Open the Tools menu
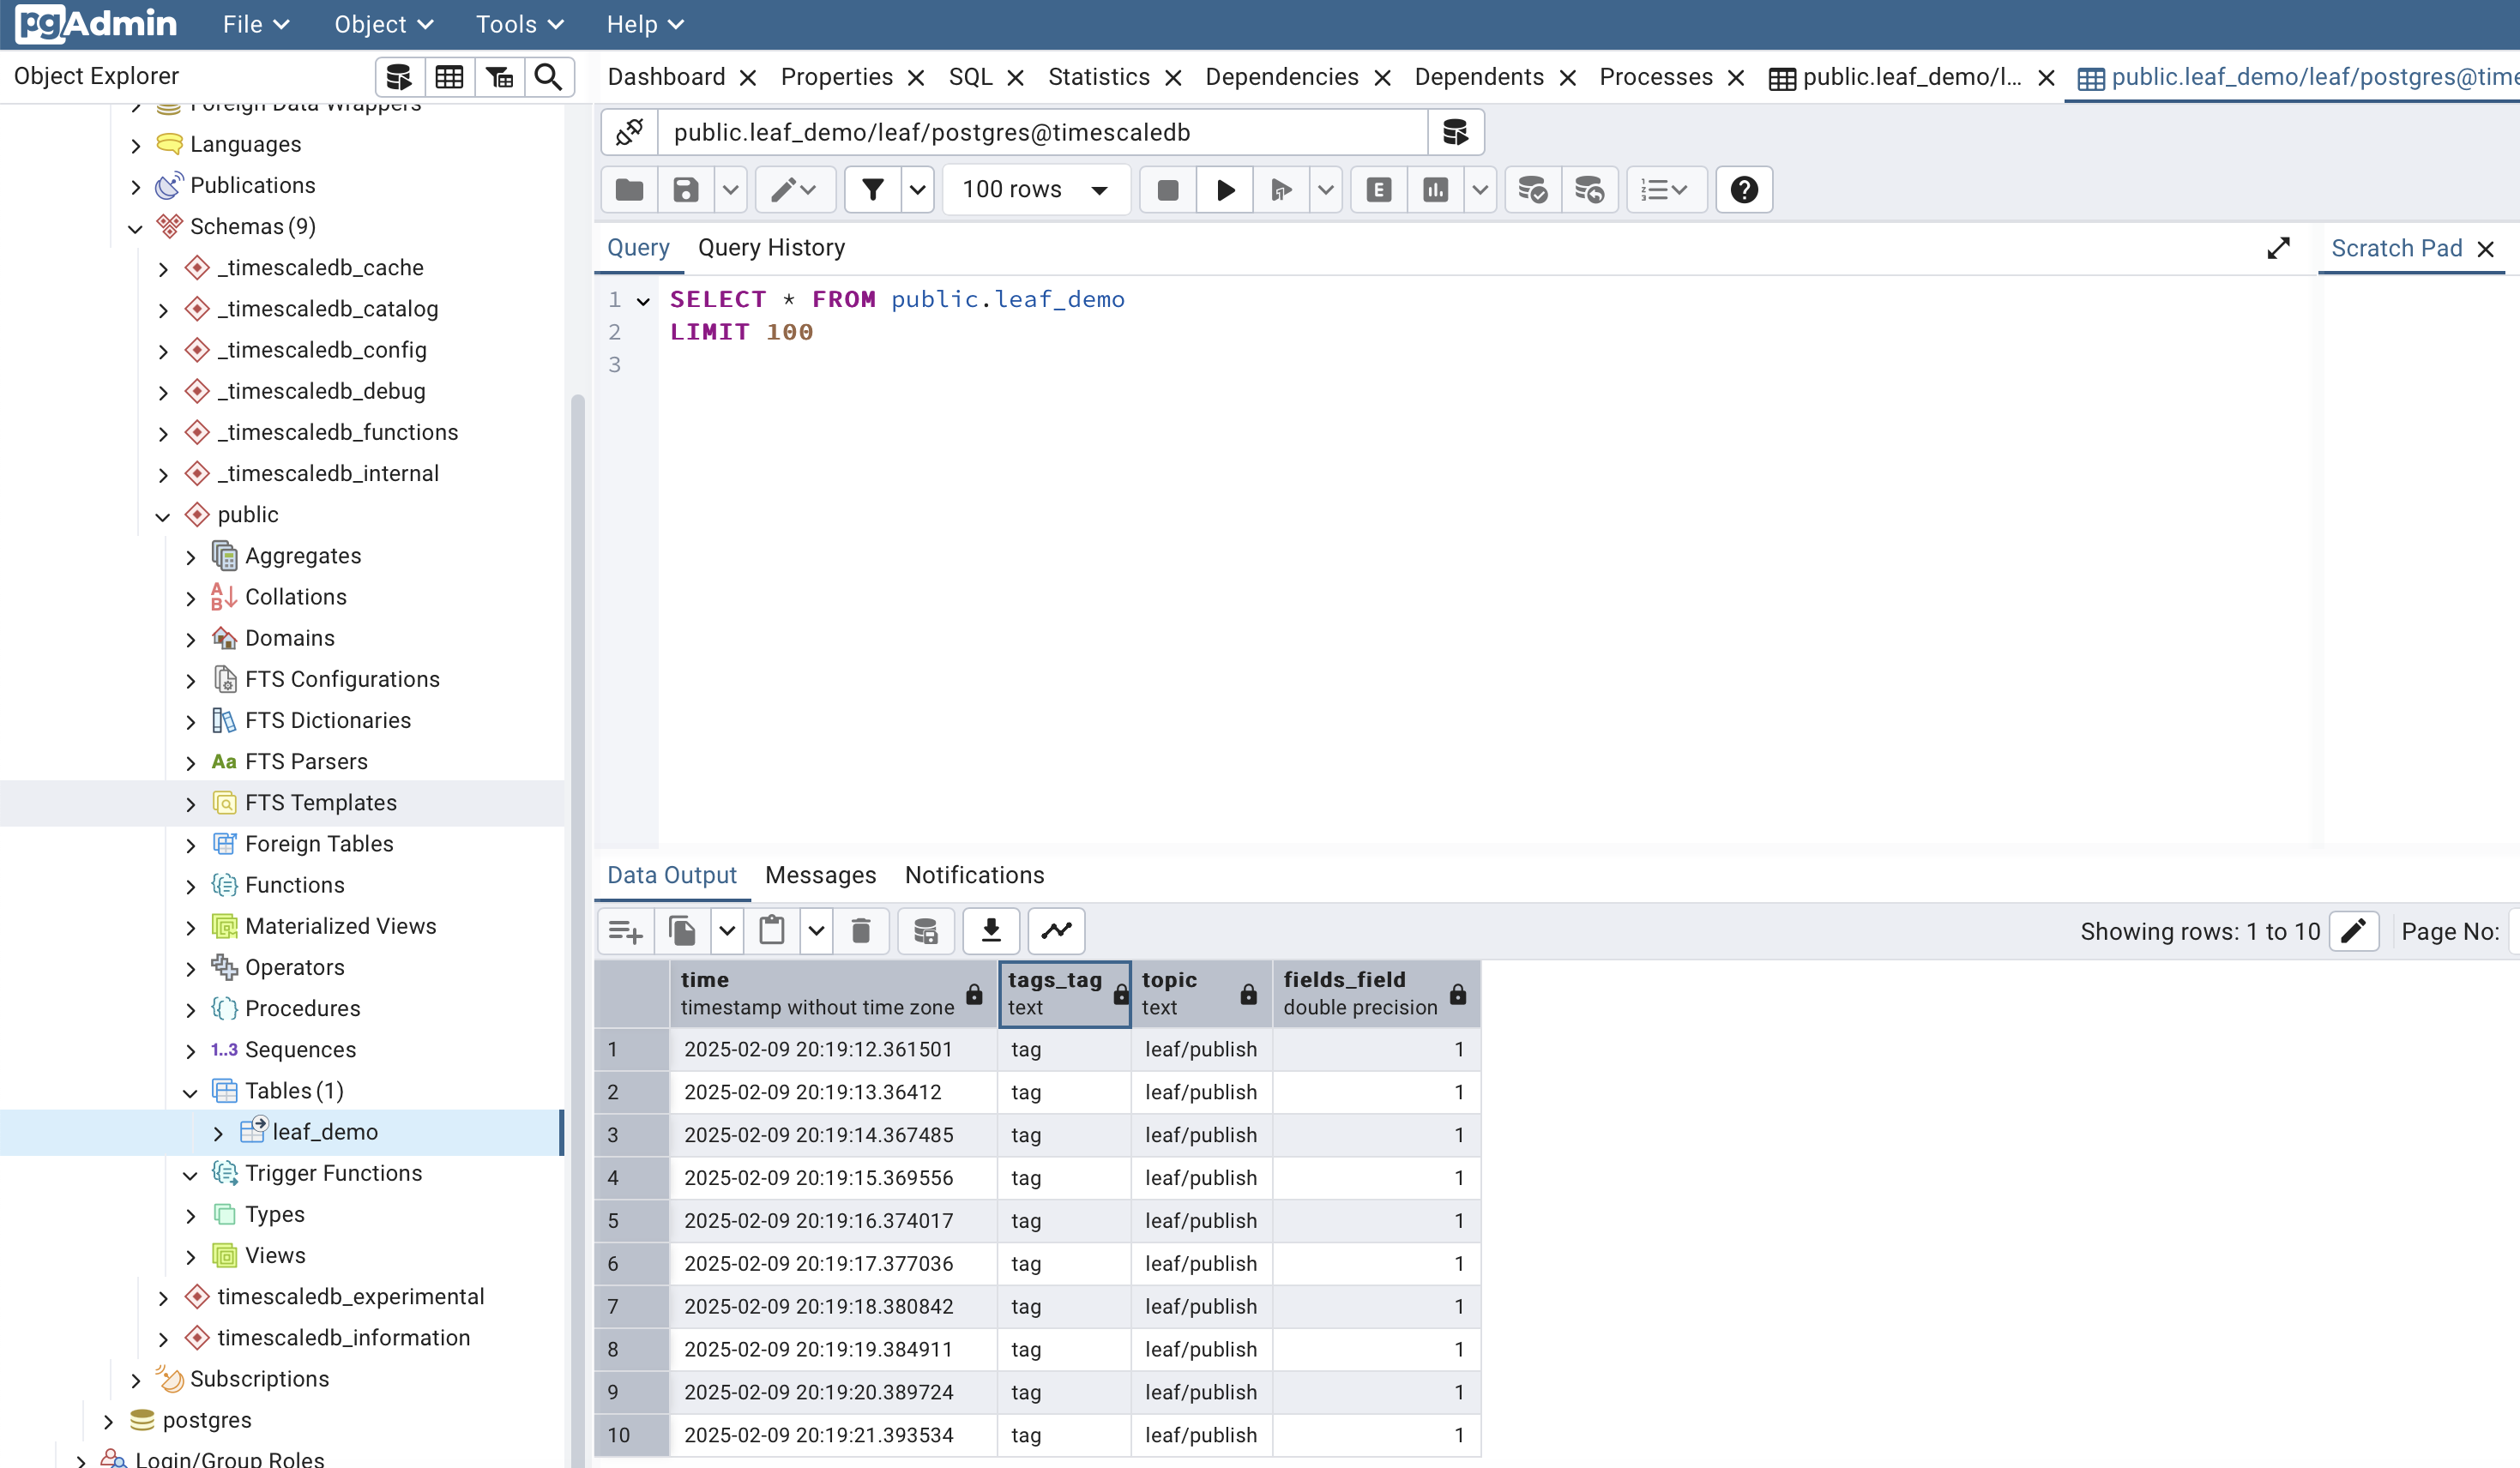This screenshot has width=2520, height=1468. tap(519, 24)
